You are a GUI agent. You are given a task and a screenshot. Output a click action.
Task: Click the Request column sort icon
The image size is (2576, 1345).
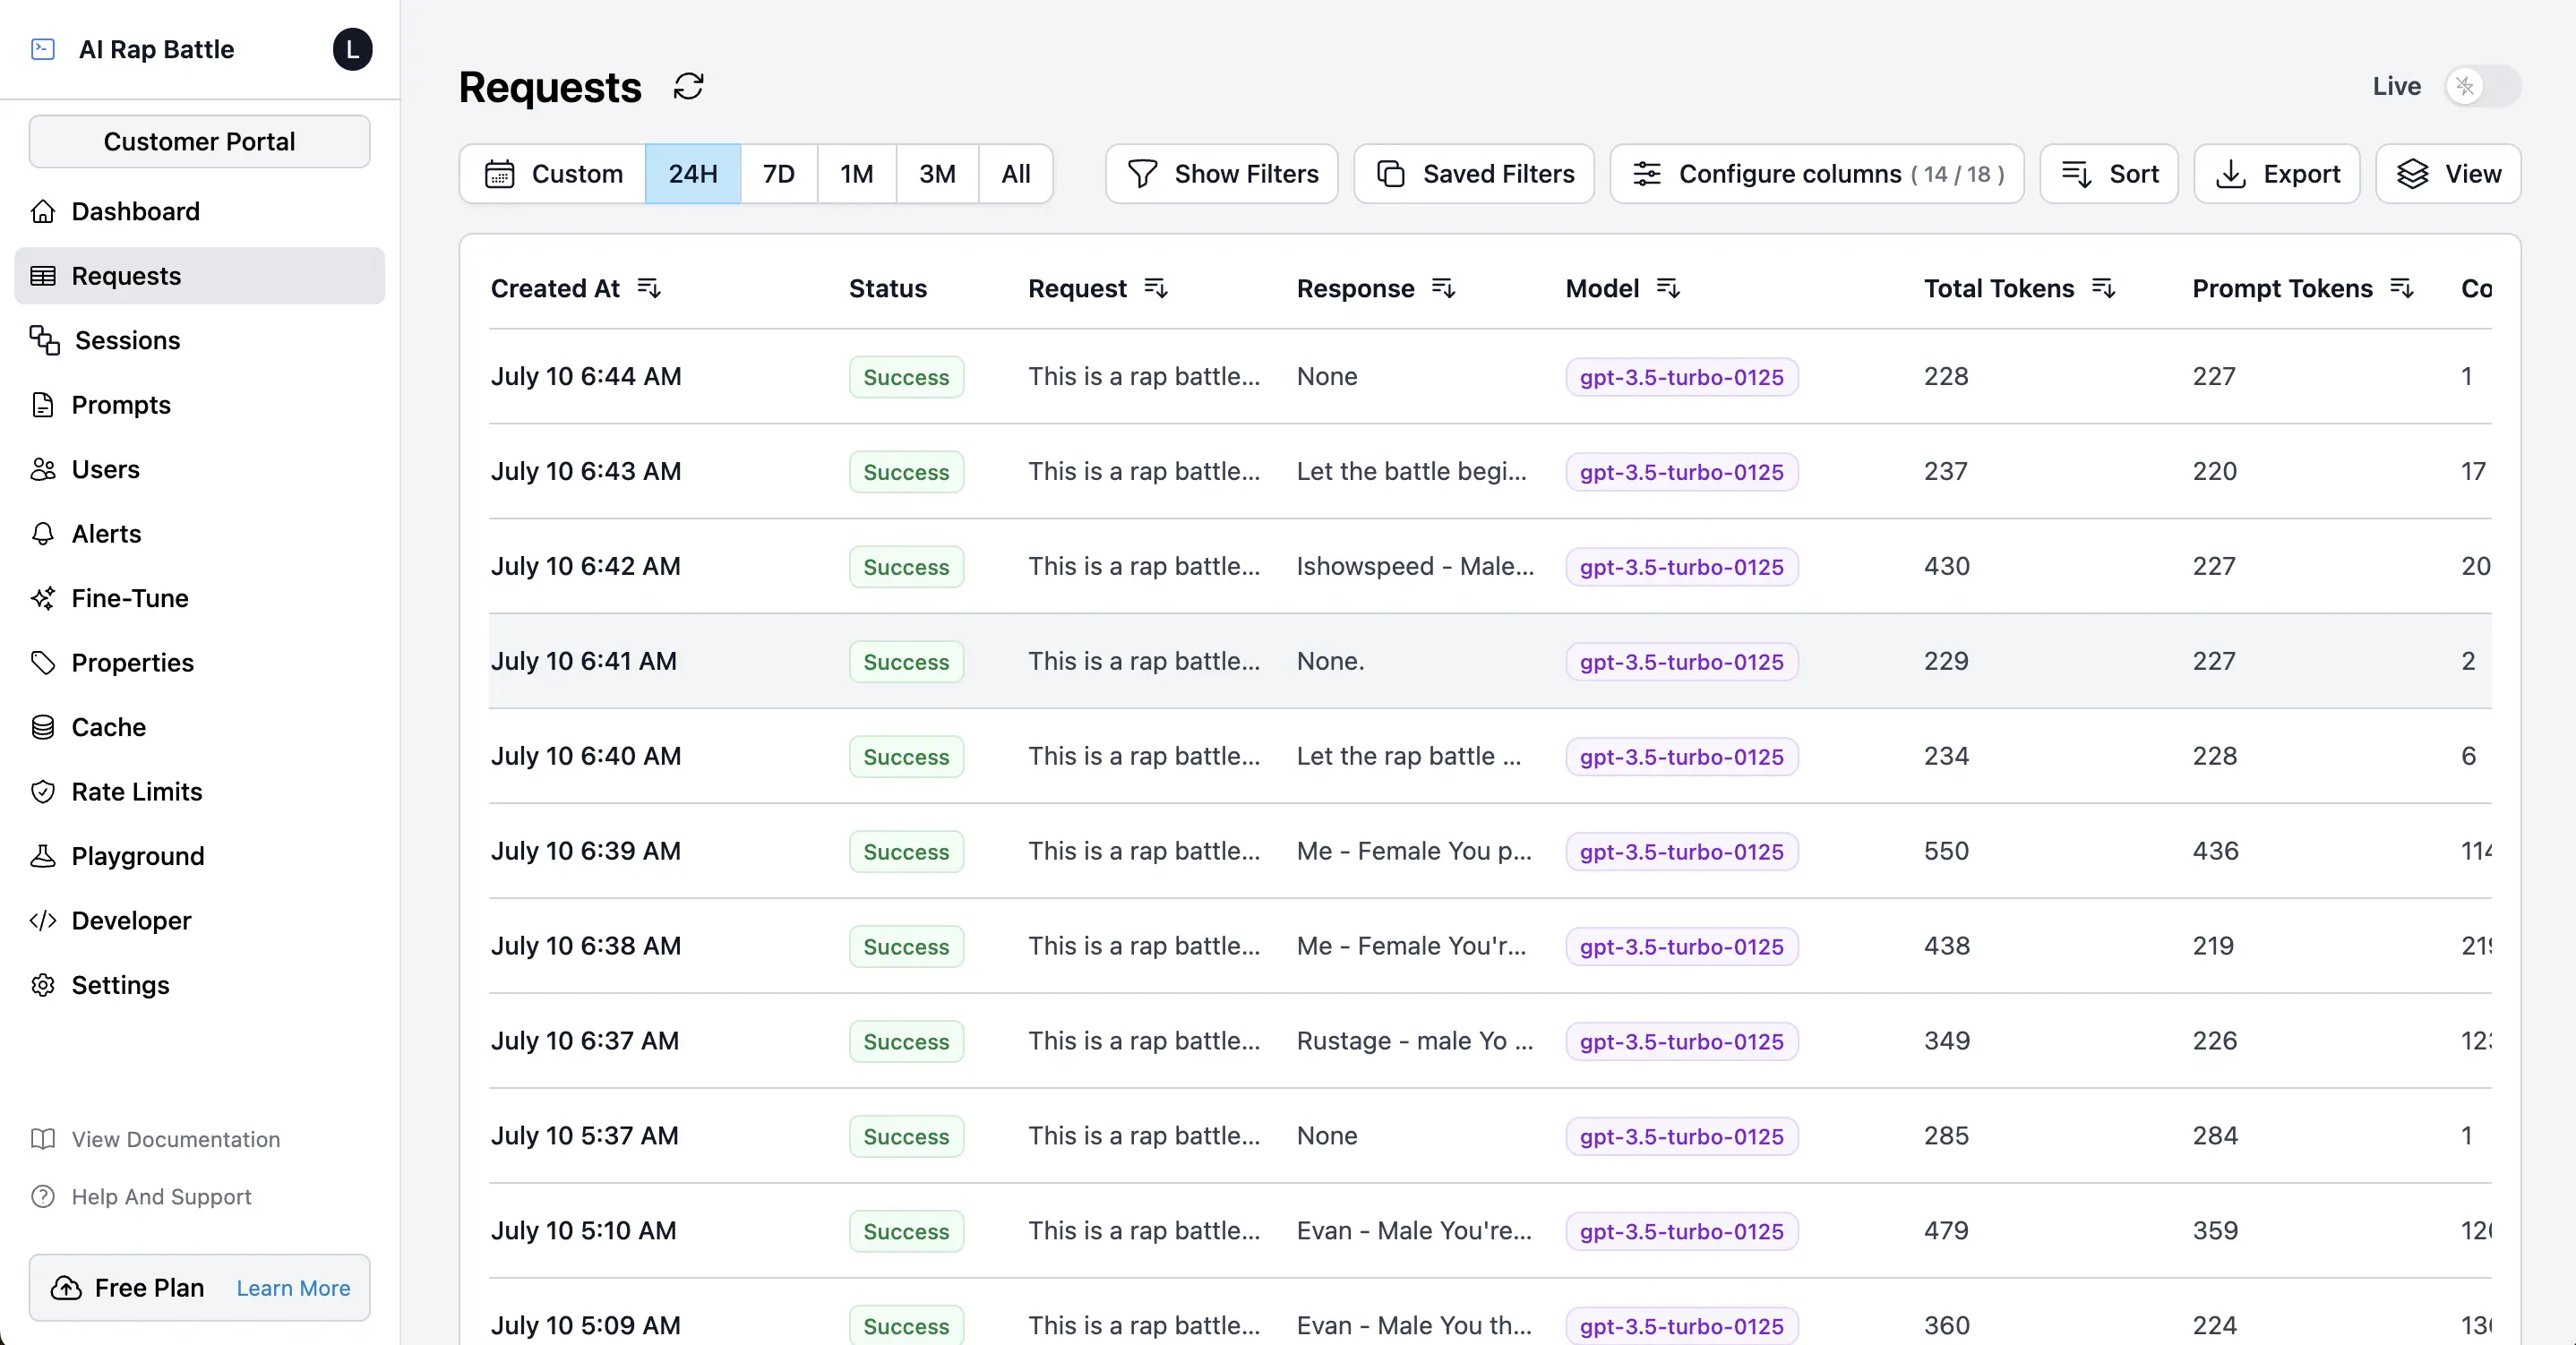click(x=1156, y=288)
